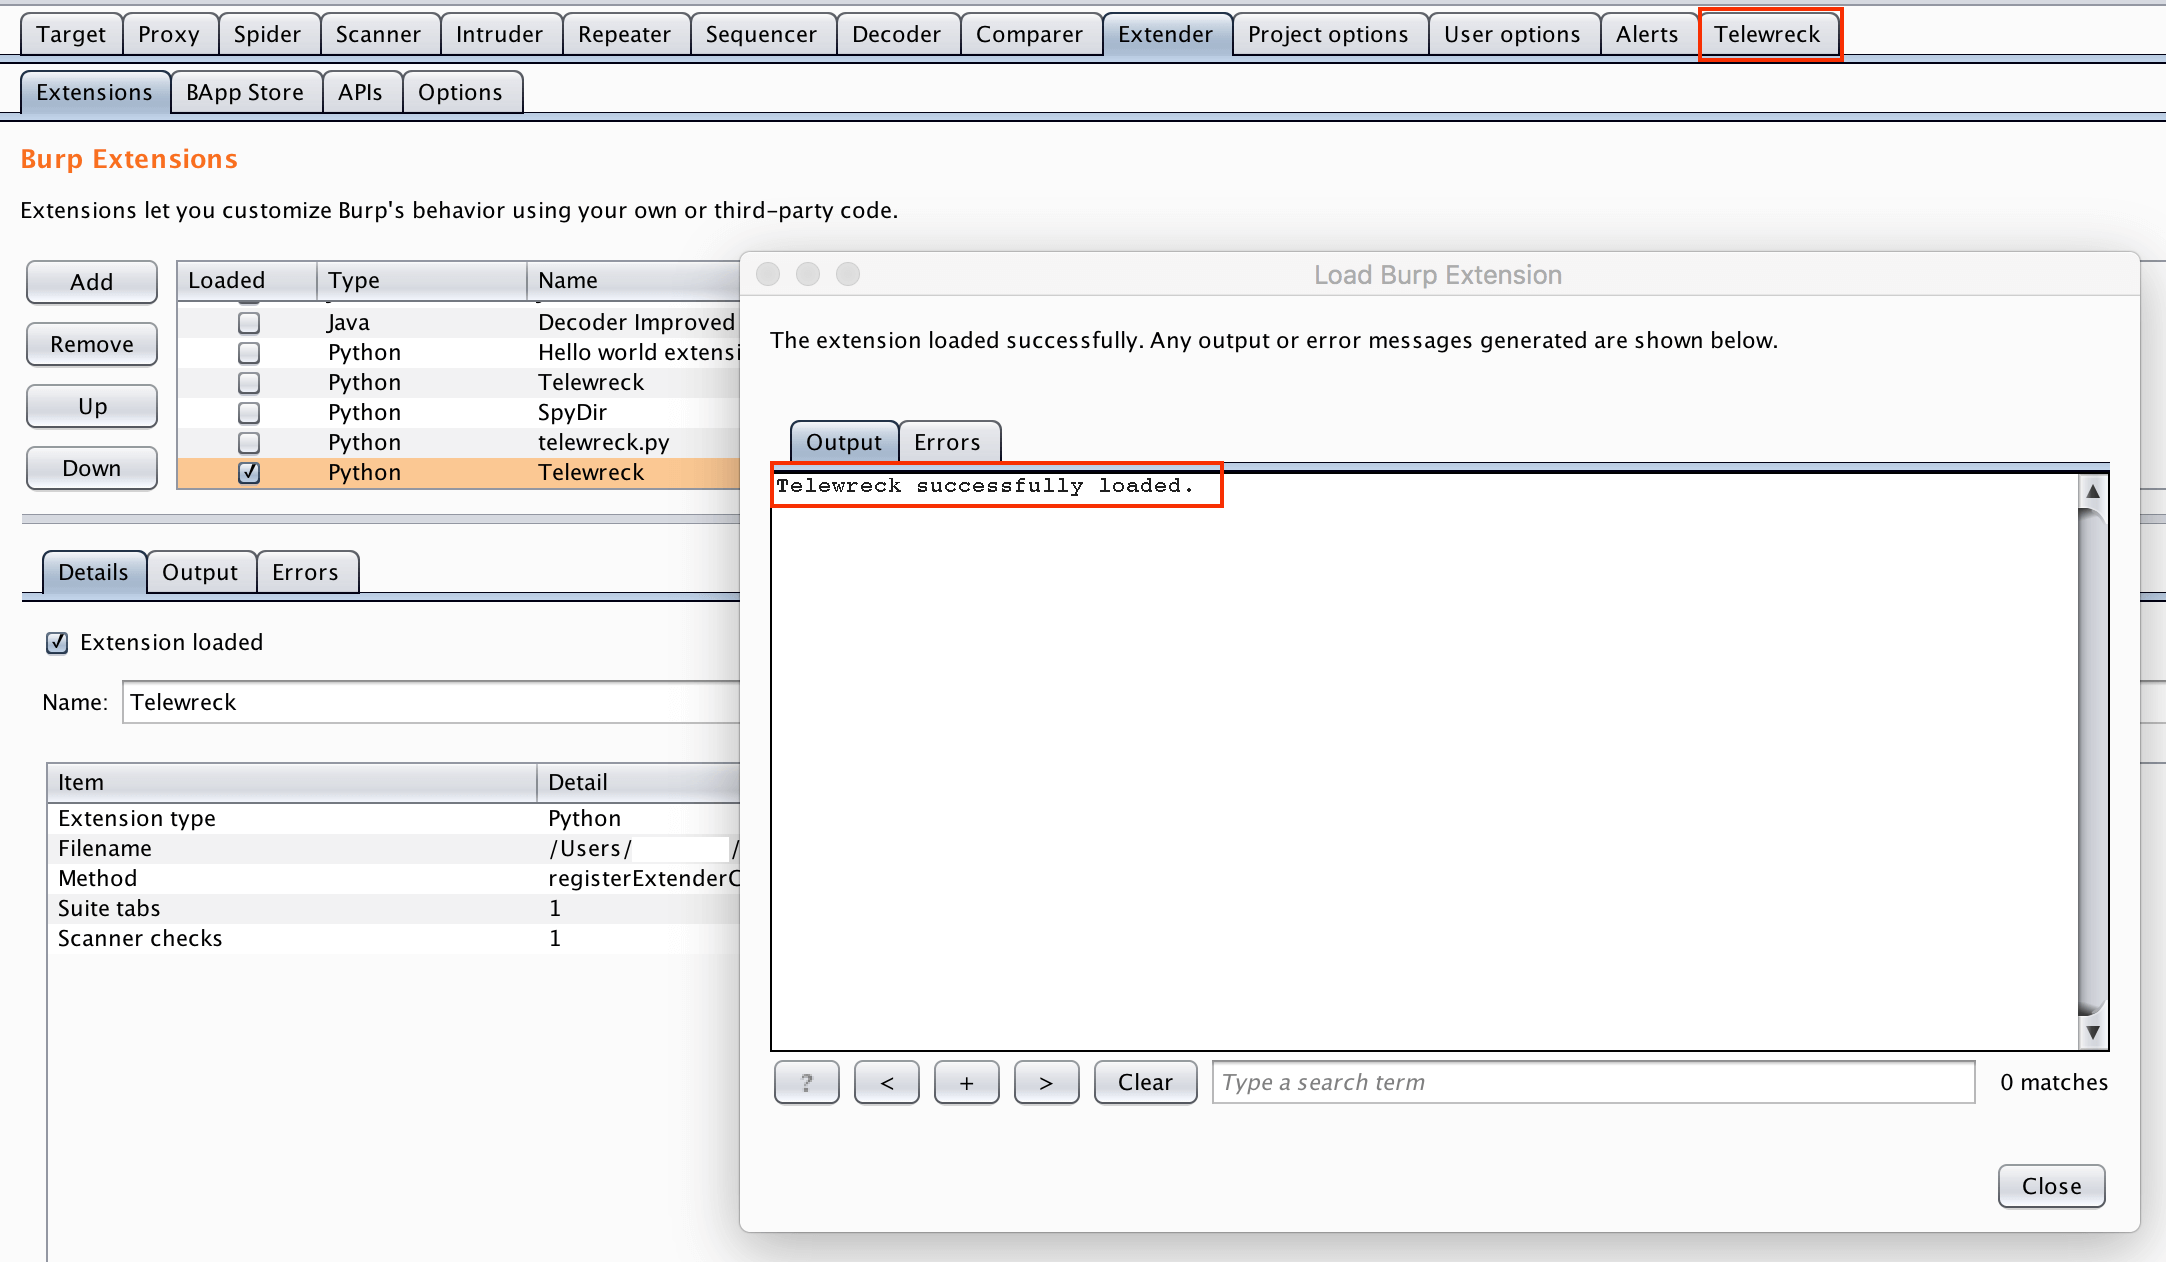Toggle the Extension loaded checkbox
2166x1262 pixels.
[x=57, y=642]
